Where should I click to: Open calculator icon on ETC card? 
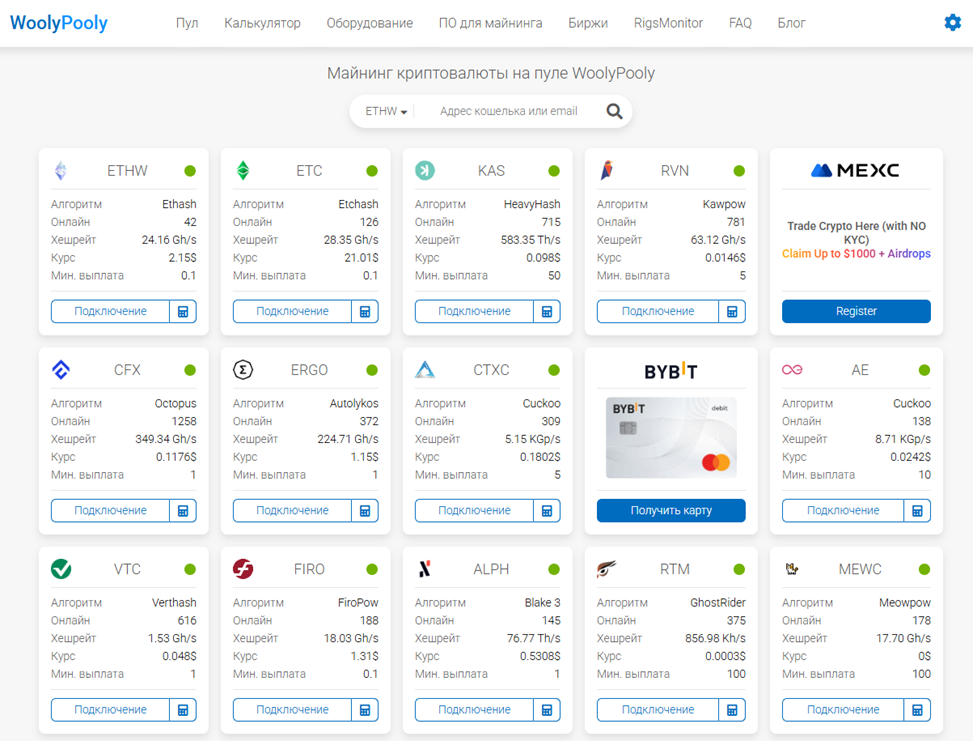point(365,312)
